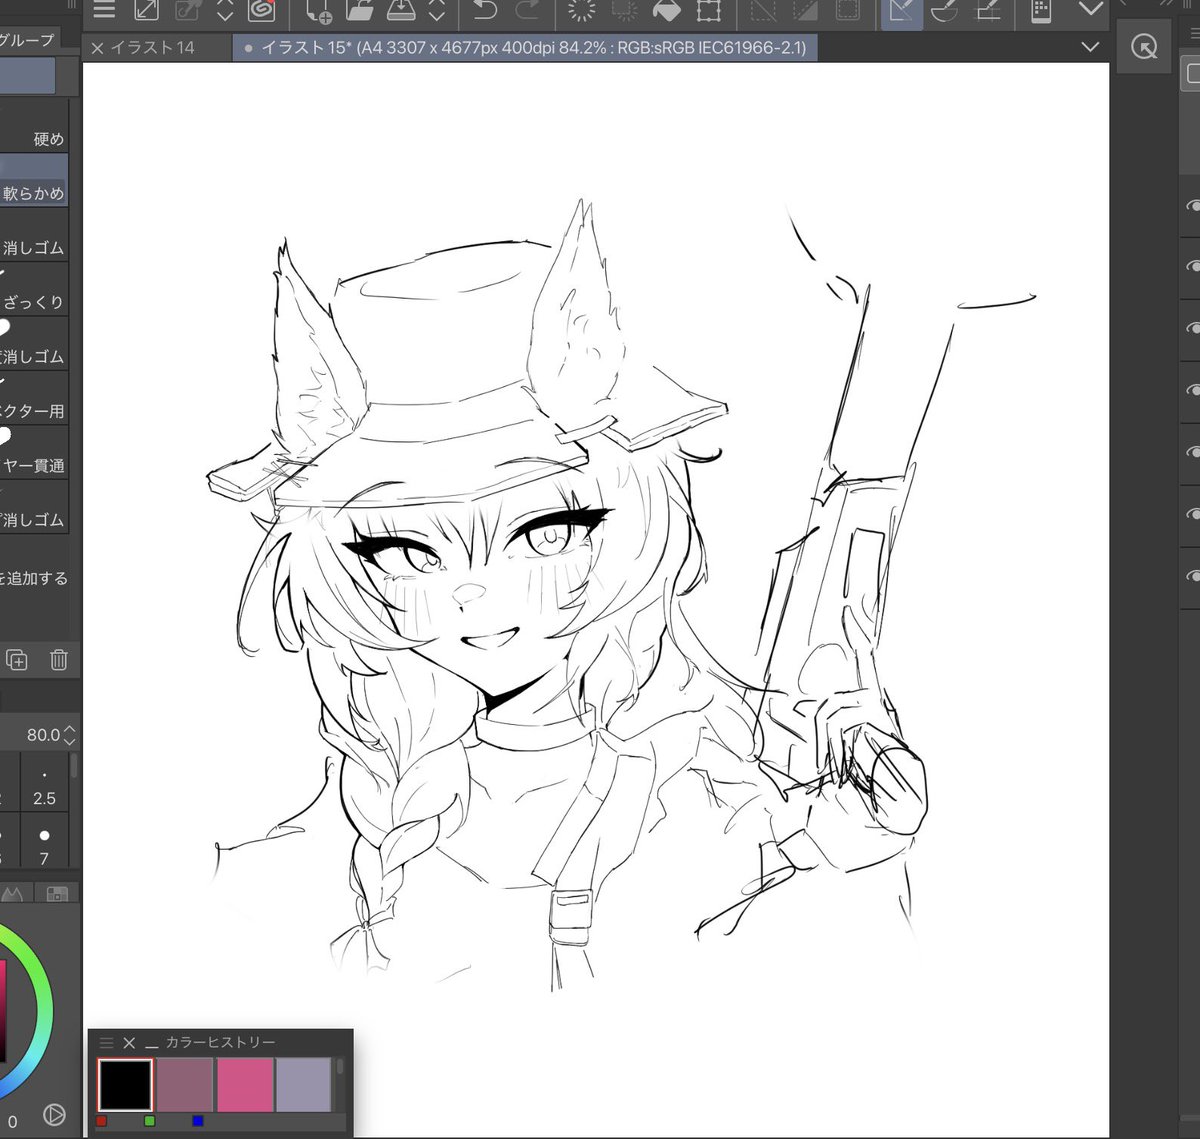Toggle visibility of the sixth layer eye
This screenshot has height=1139, width=1200.
tap(1192, 514)
